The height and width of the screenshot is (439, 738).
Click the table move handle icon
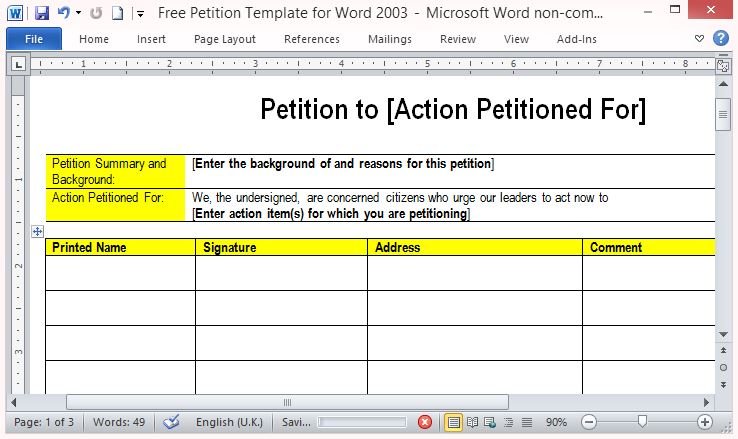tap(37, 231)
